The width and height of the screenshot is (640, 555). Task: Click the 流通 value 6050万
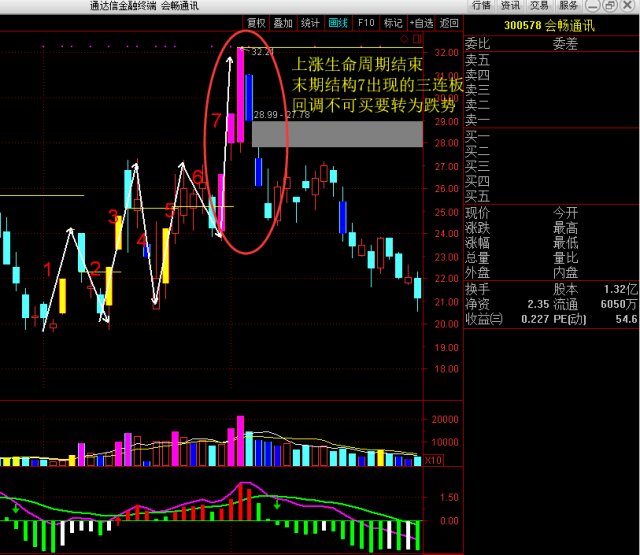coord(618,304)
